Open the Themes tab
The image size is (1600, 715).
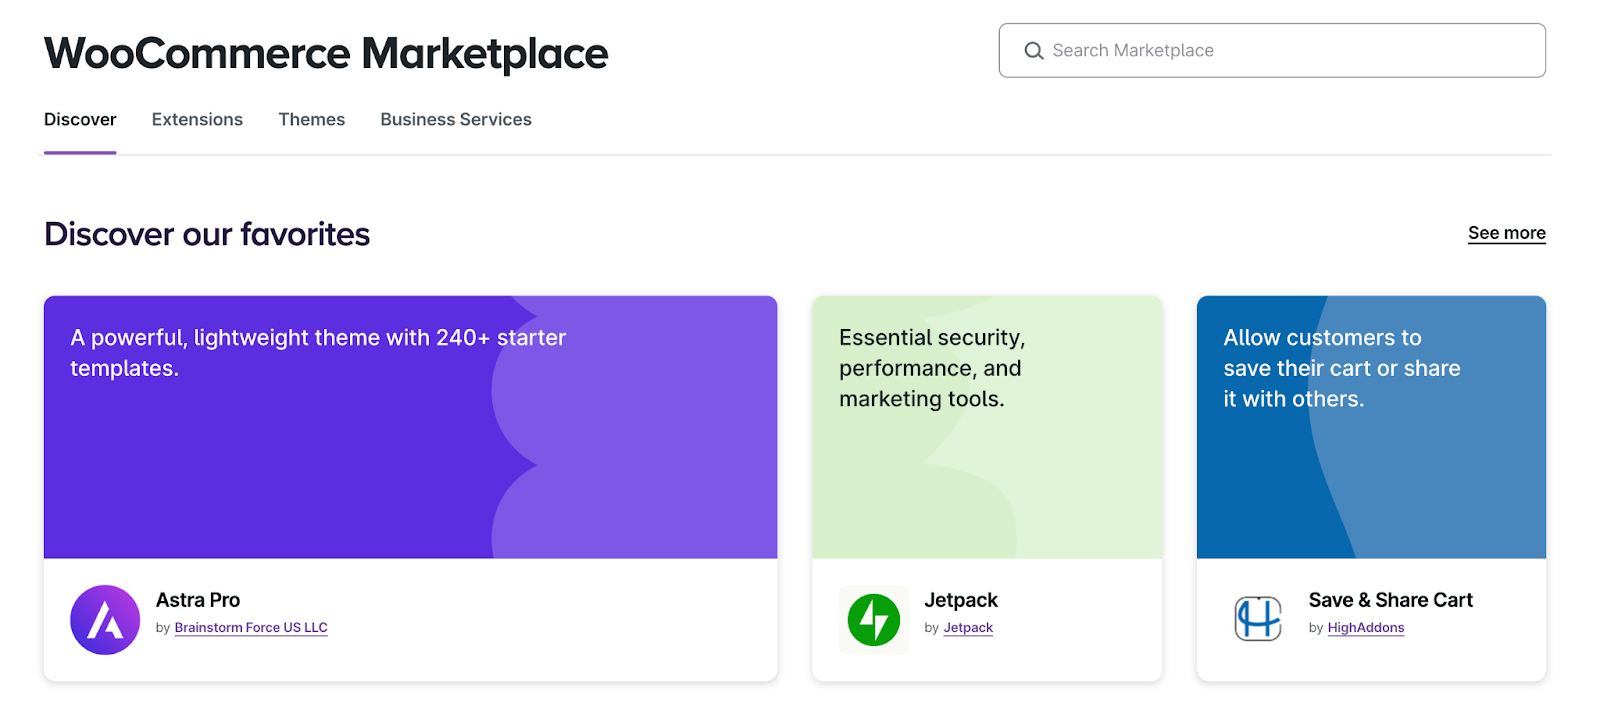312,119
